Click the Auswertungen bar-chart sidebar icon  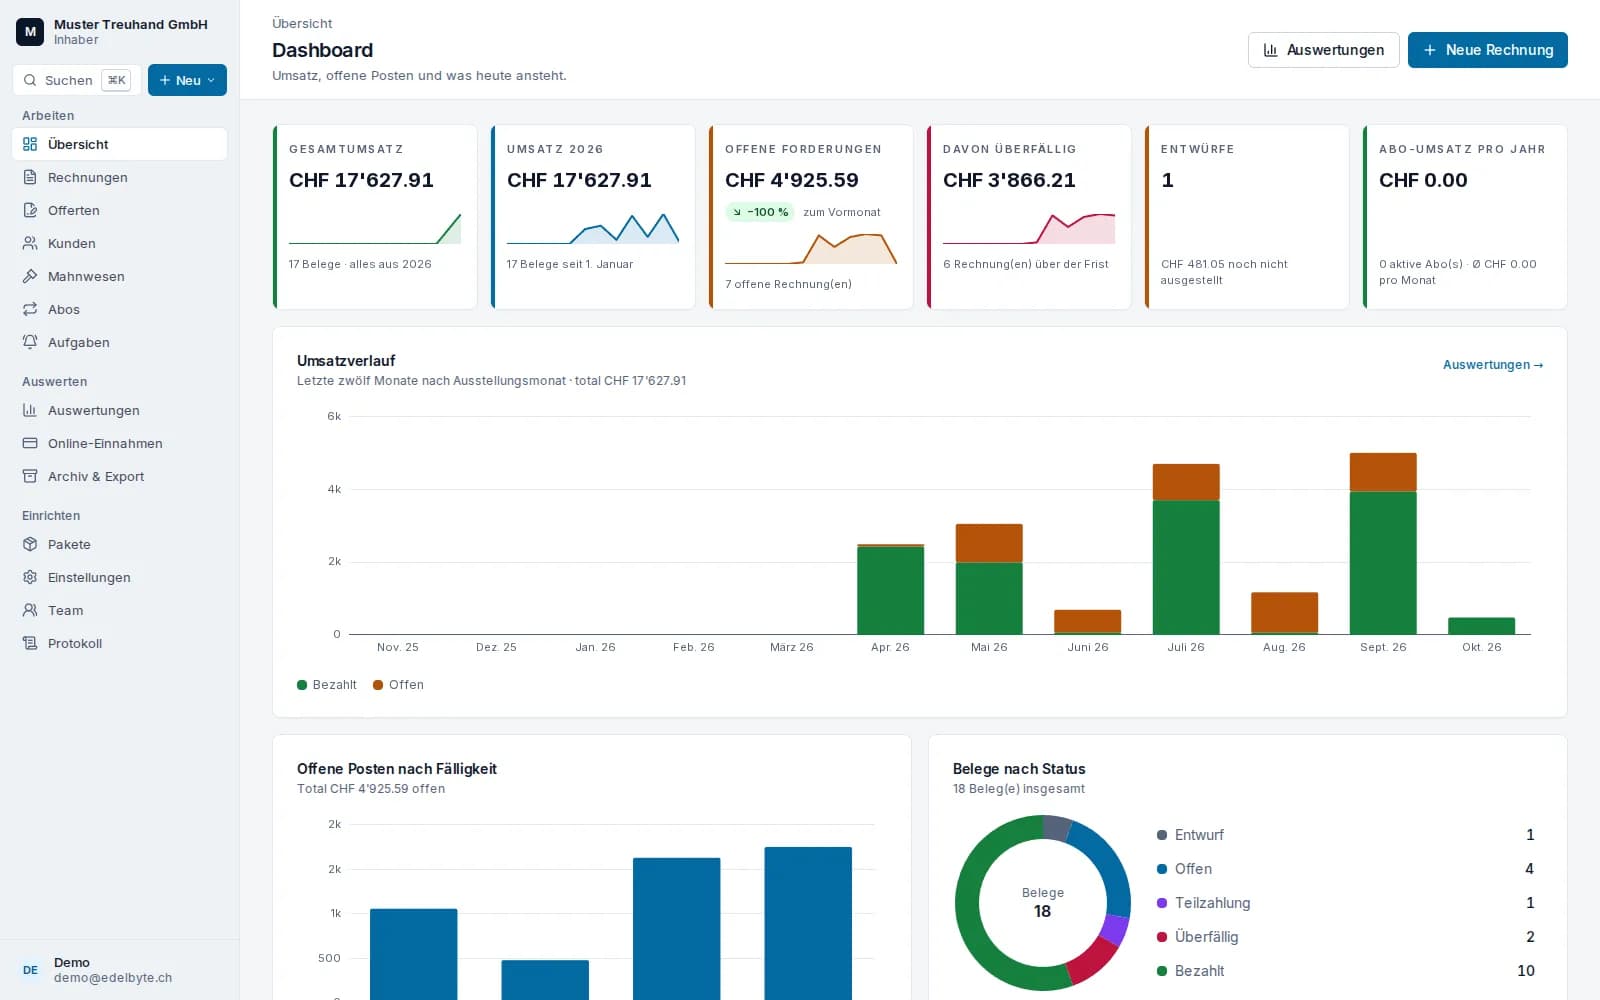(30, 410)
